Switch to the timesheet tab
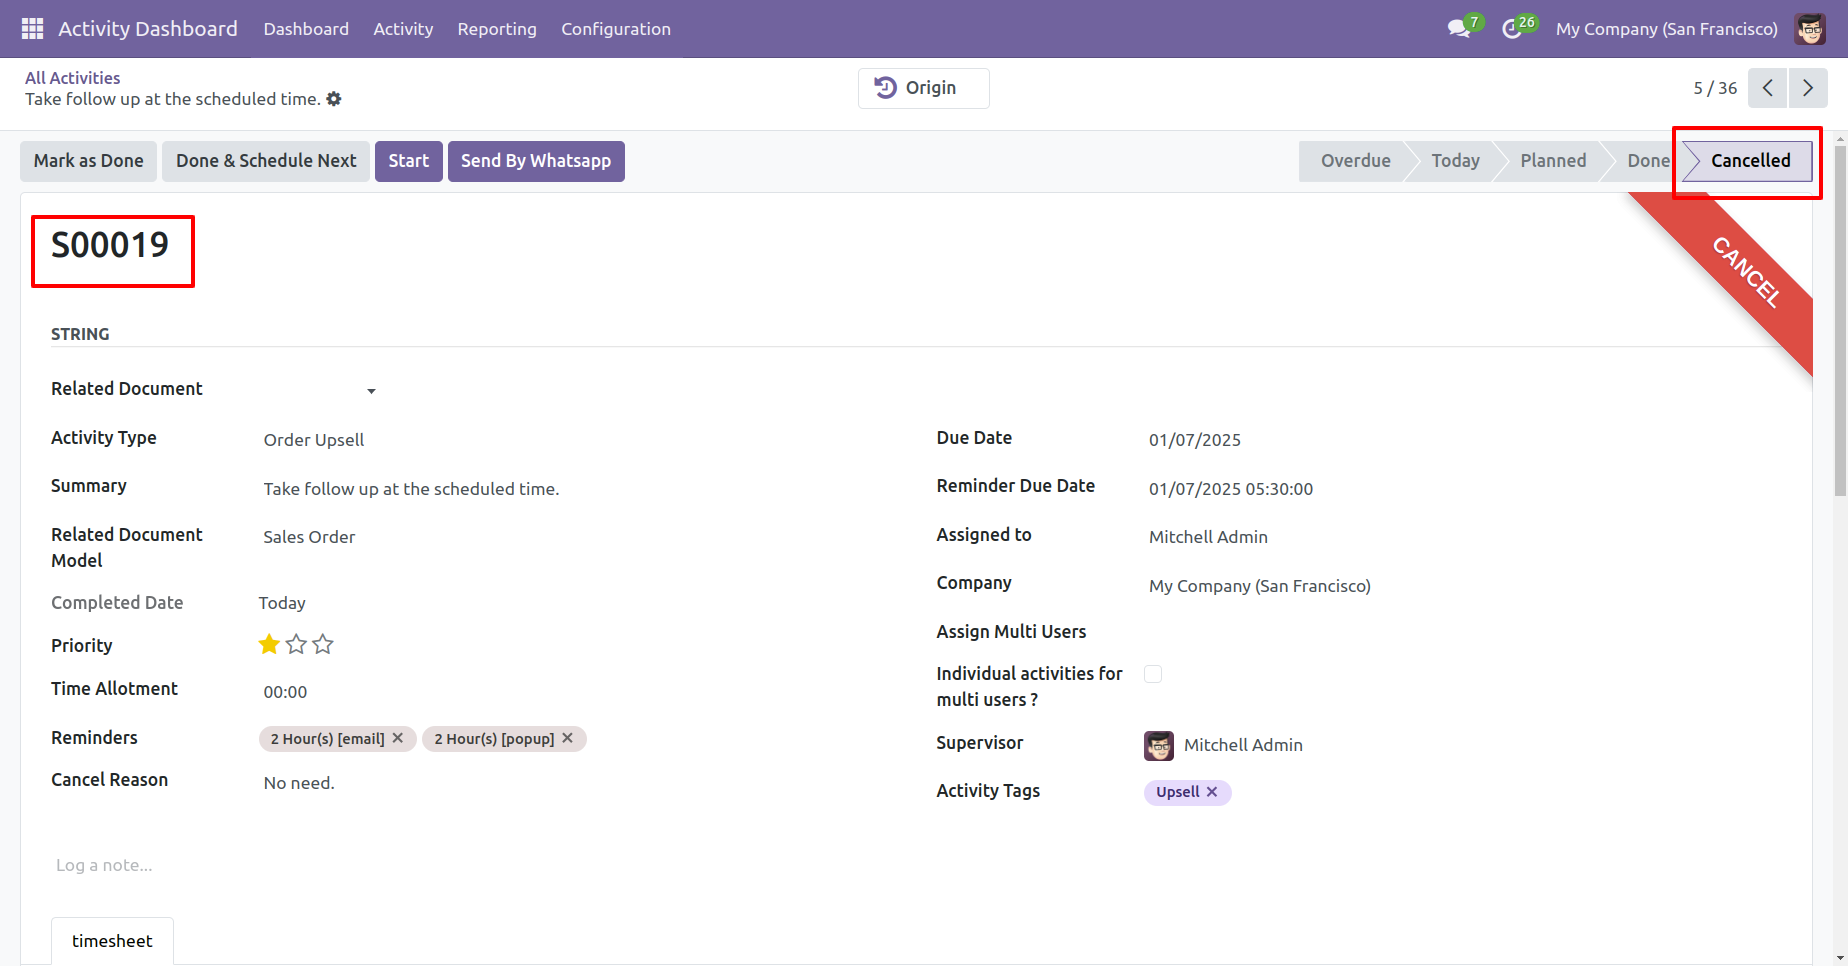Screen dimensions: 1848x966 tap(112, 941)
